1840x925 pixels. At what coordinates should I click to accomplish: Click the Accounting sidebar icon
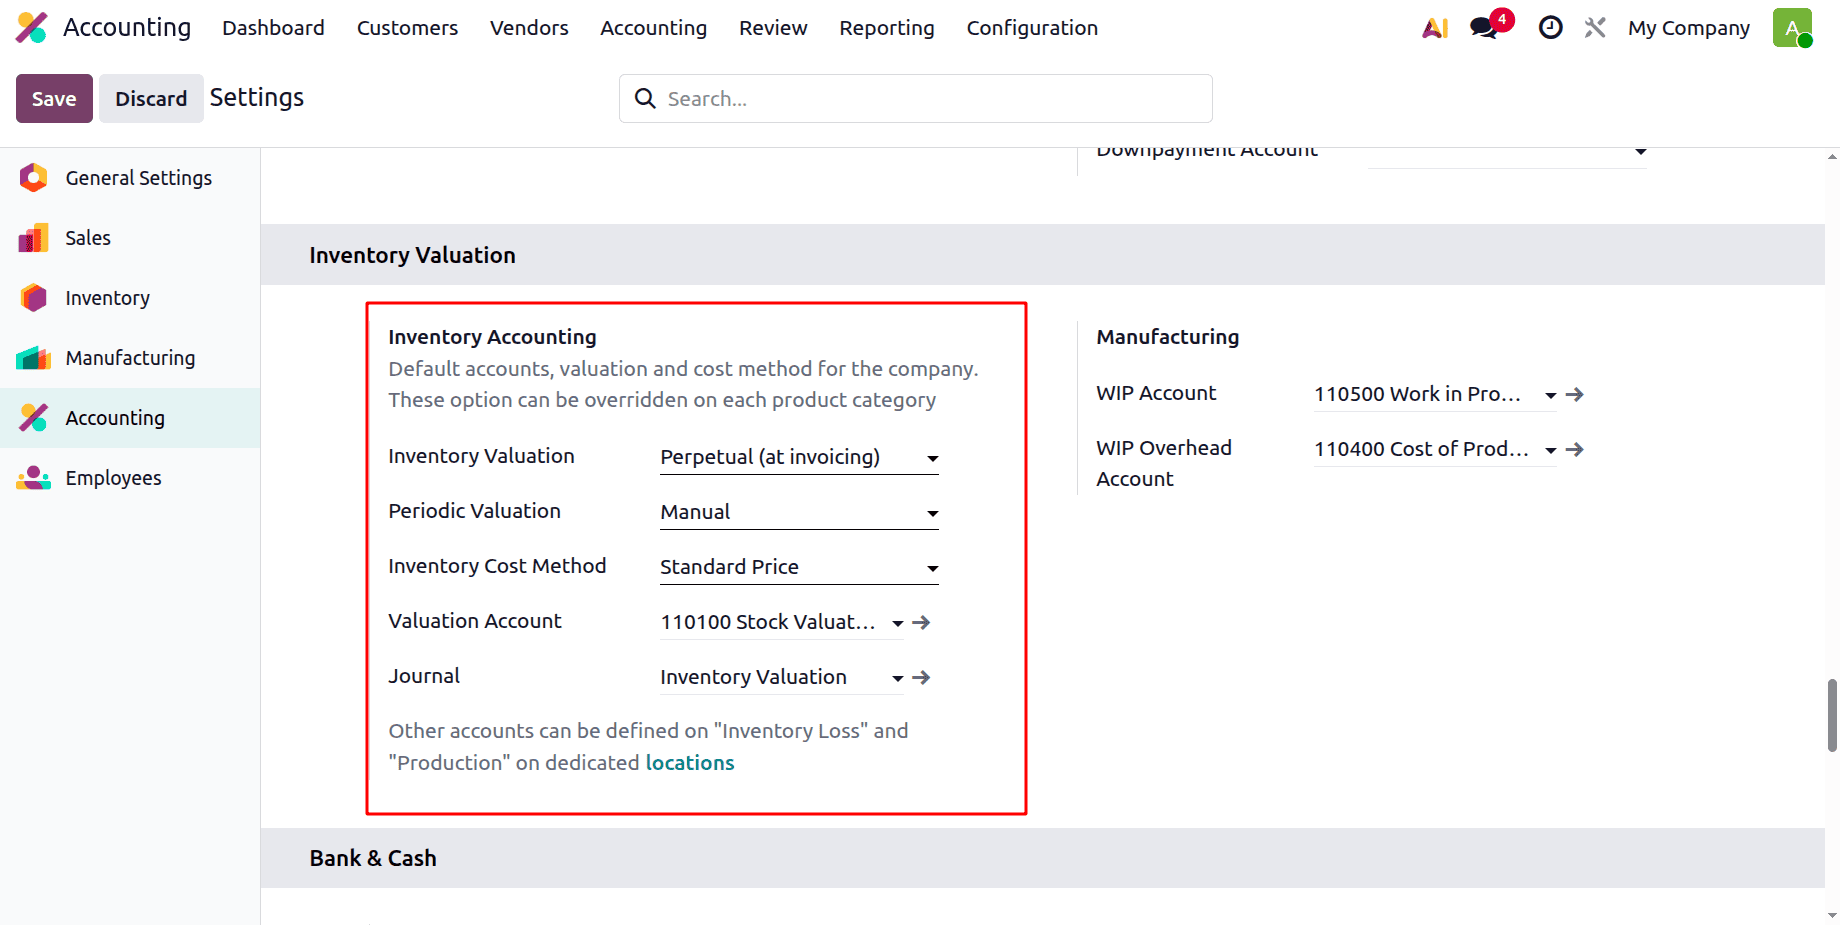[x=33, y=418]
